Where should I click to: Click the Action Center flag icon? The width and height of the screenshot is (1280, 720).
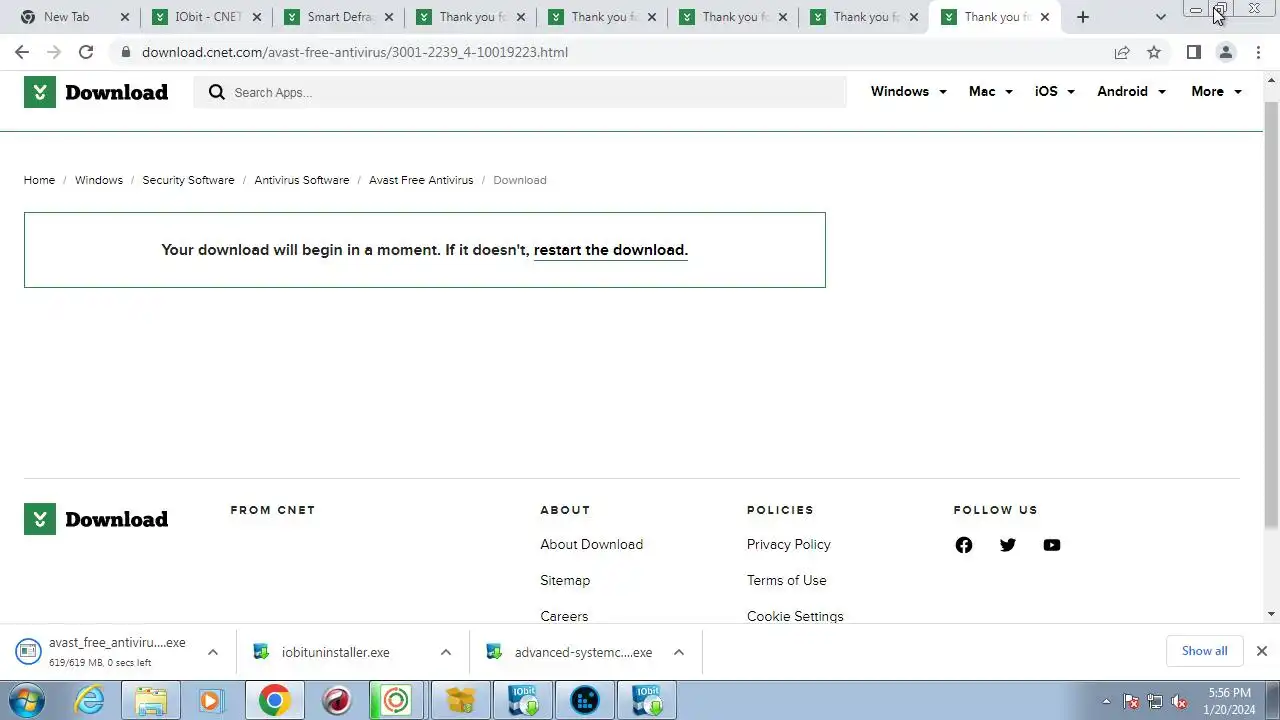click(x=1131, y=701)
